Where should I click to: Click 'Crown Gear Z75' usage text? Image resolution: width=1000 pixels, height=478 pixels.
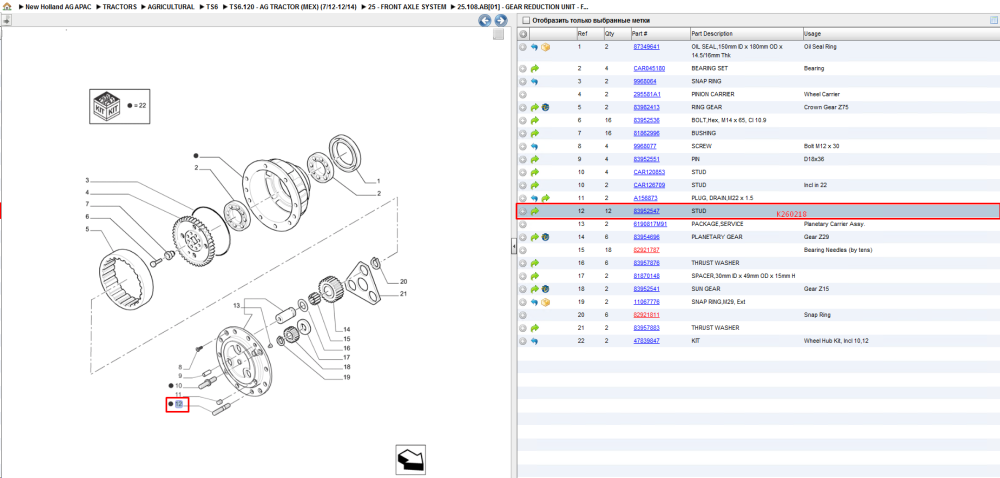825,107
